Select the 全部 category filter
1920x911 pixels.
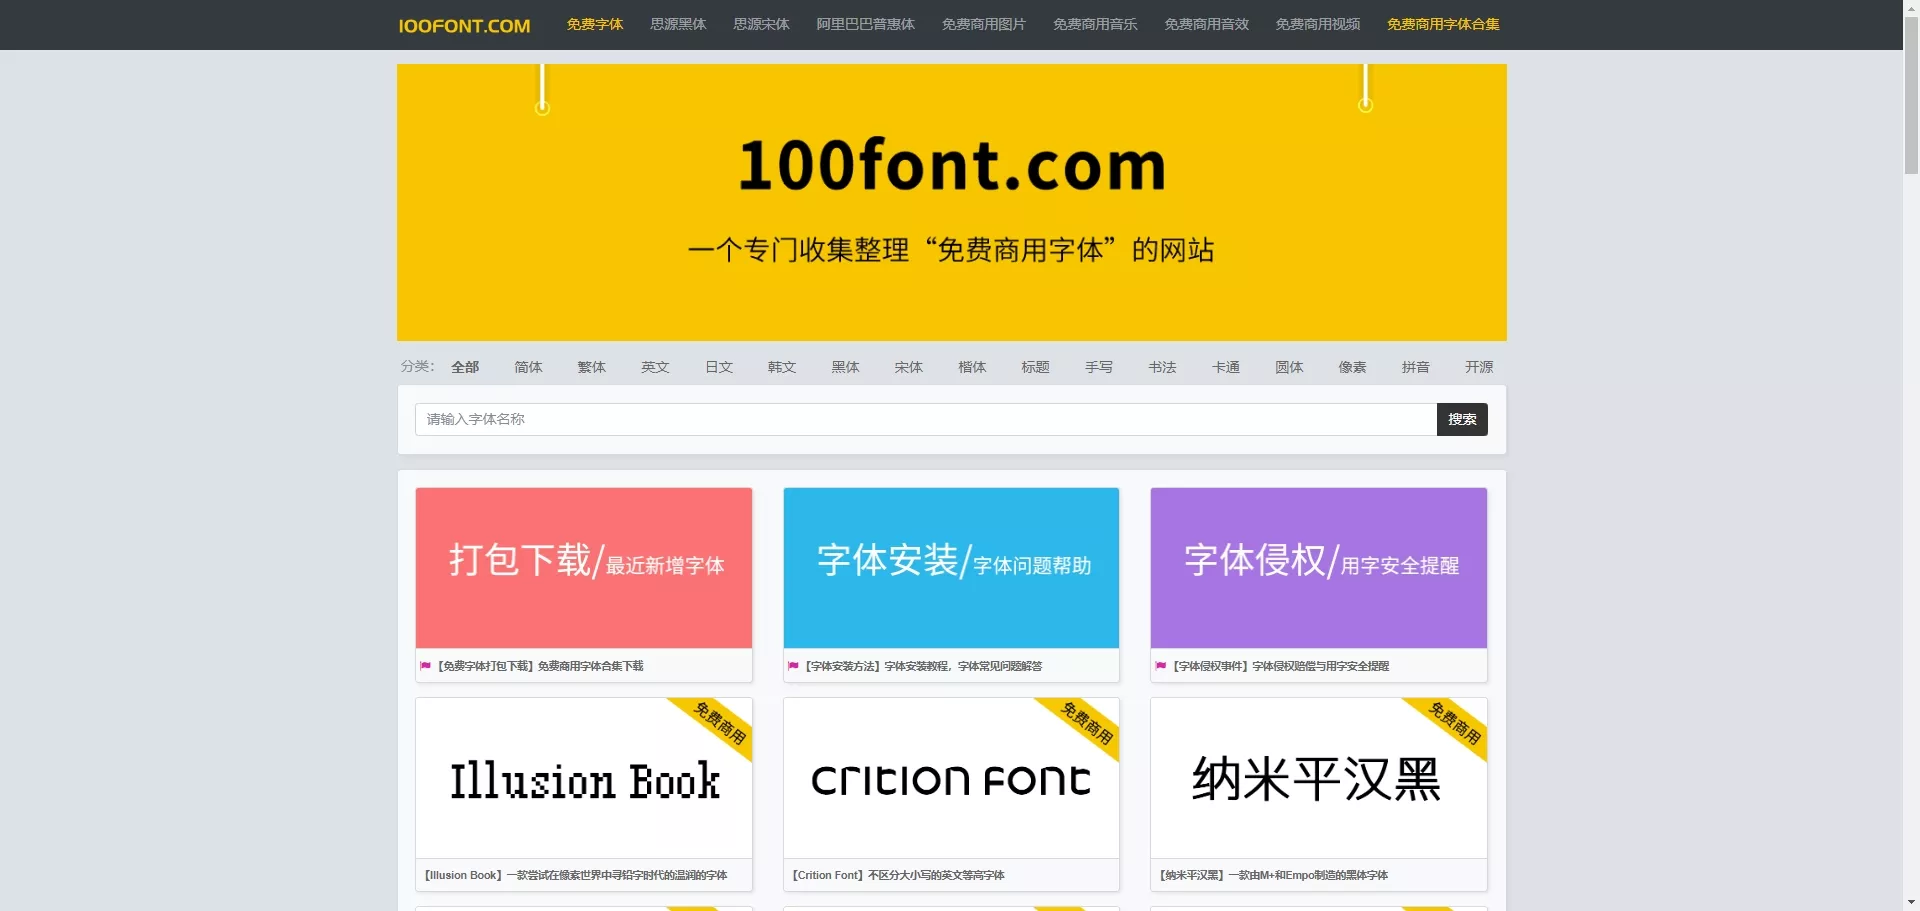click(465, 367)
